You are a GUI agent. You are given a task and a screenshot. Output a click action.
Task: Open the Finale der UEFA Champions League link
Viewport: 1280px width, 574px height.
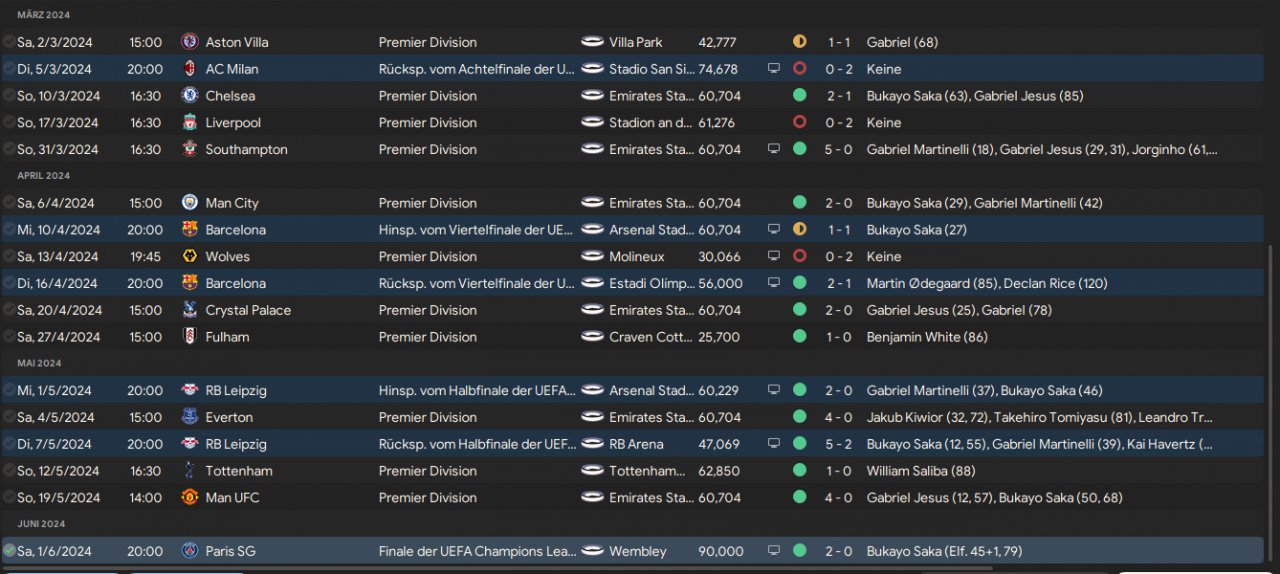[476, 551]
